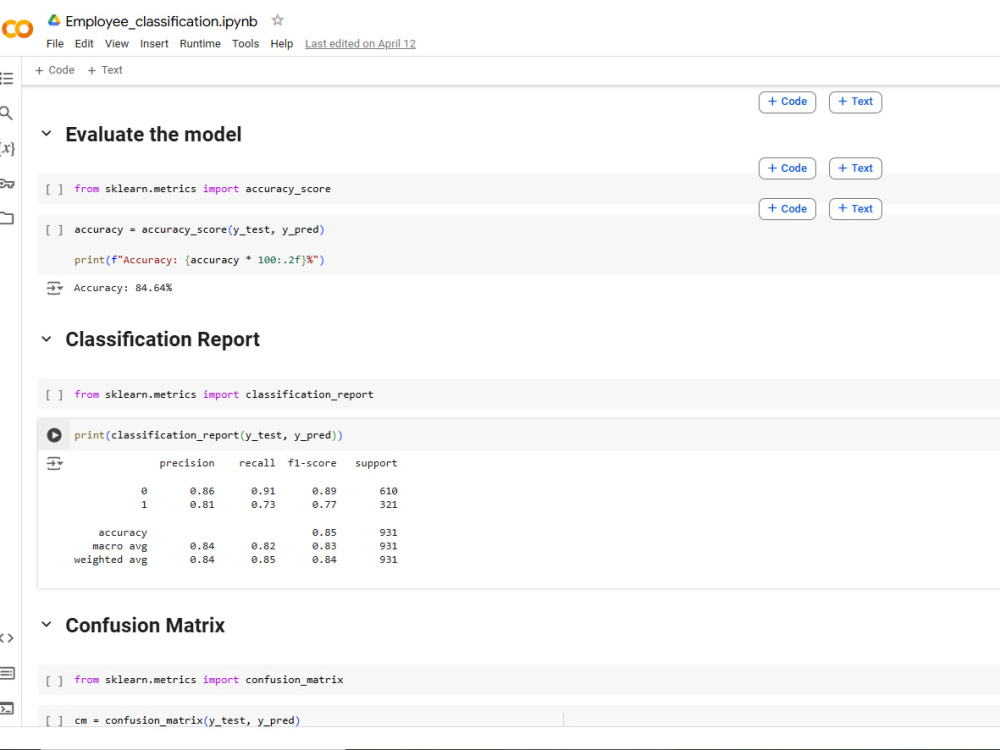Viewport: 1000px width, 750px height.
Task: Click the Classification Report heading
Action: 163,339
